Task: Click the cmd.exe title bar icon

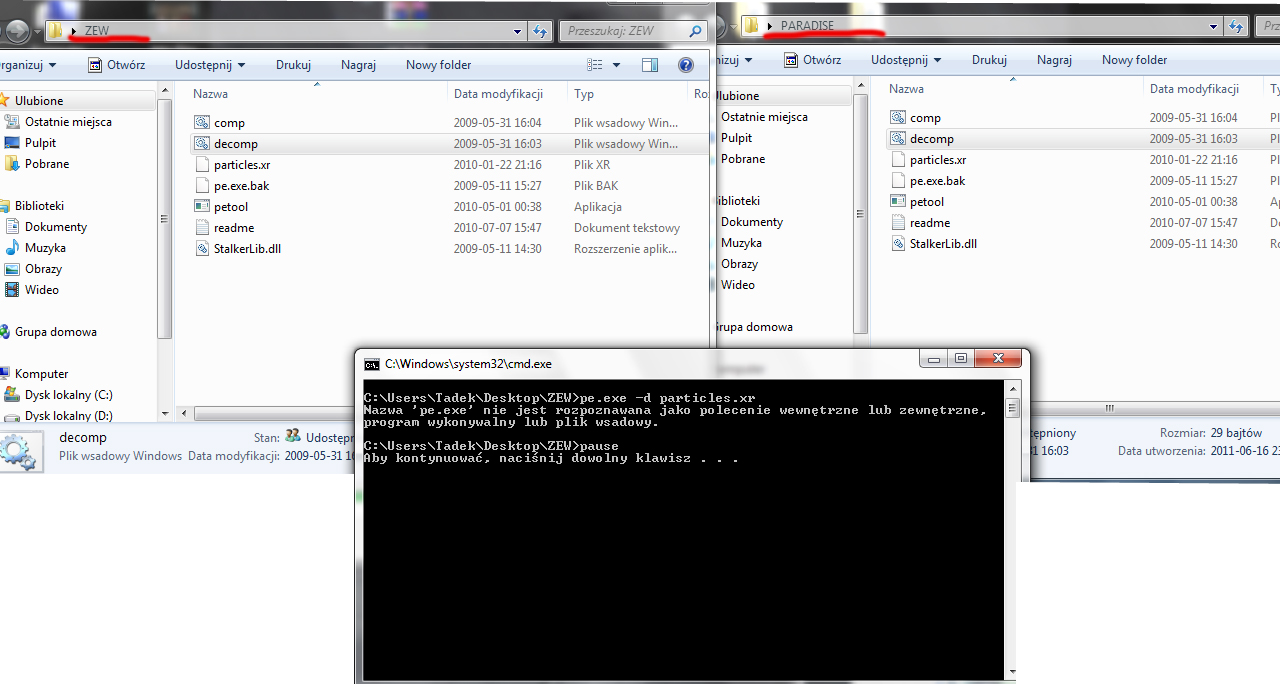Action: point(371,364)
